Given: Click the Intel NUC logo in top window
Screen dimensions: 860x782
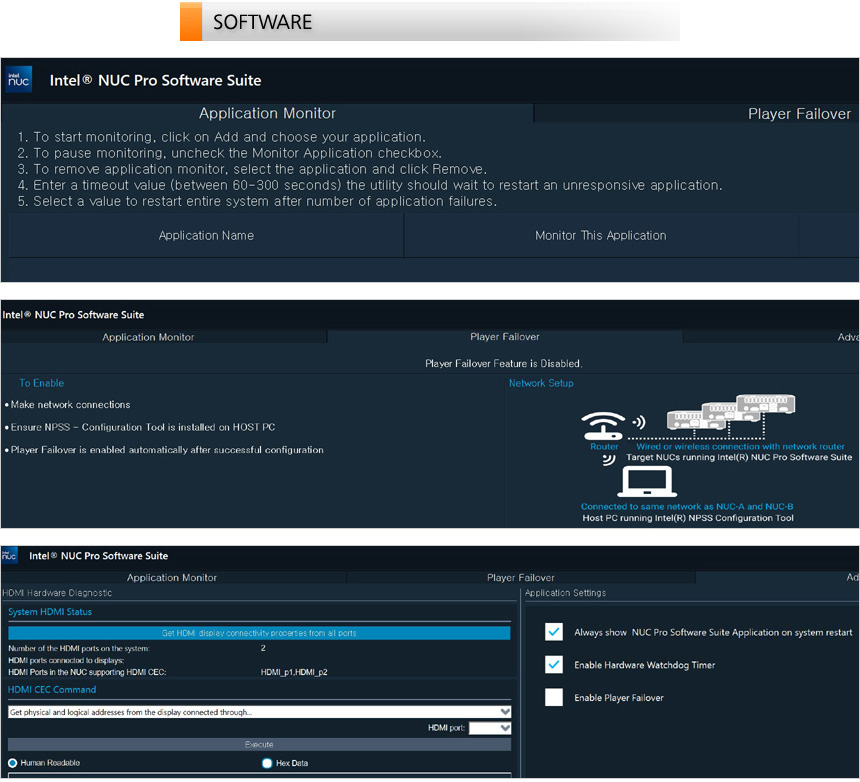Looking at the screenshot, I should coord(19,80).
